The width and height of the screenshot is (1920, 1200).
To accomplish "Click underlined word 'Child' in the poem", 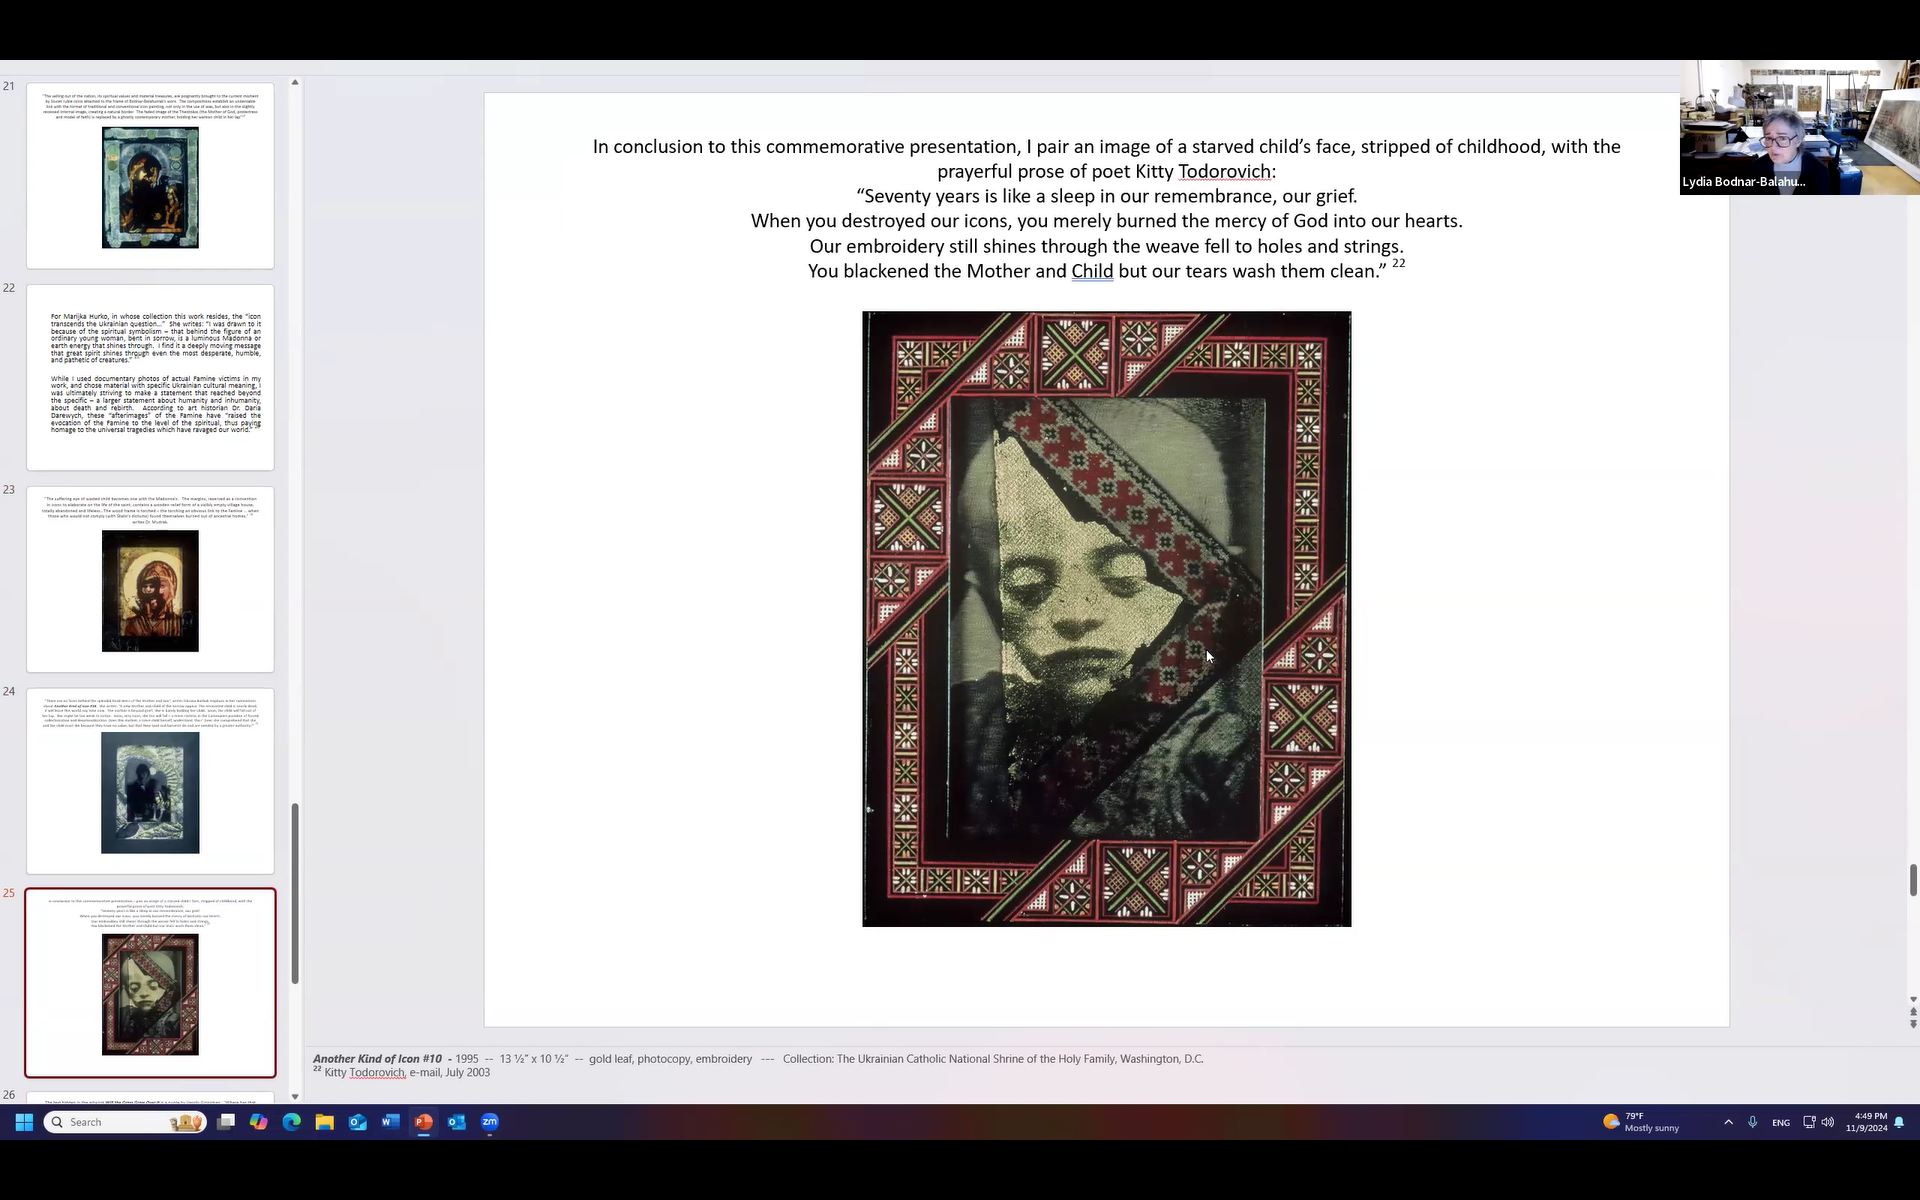I will coord(1092,271).
